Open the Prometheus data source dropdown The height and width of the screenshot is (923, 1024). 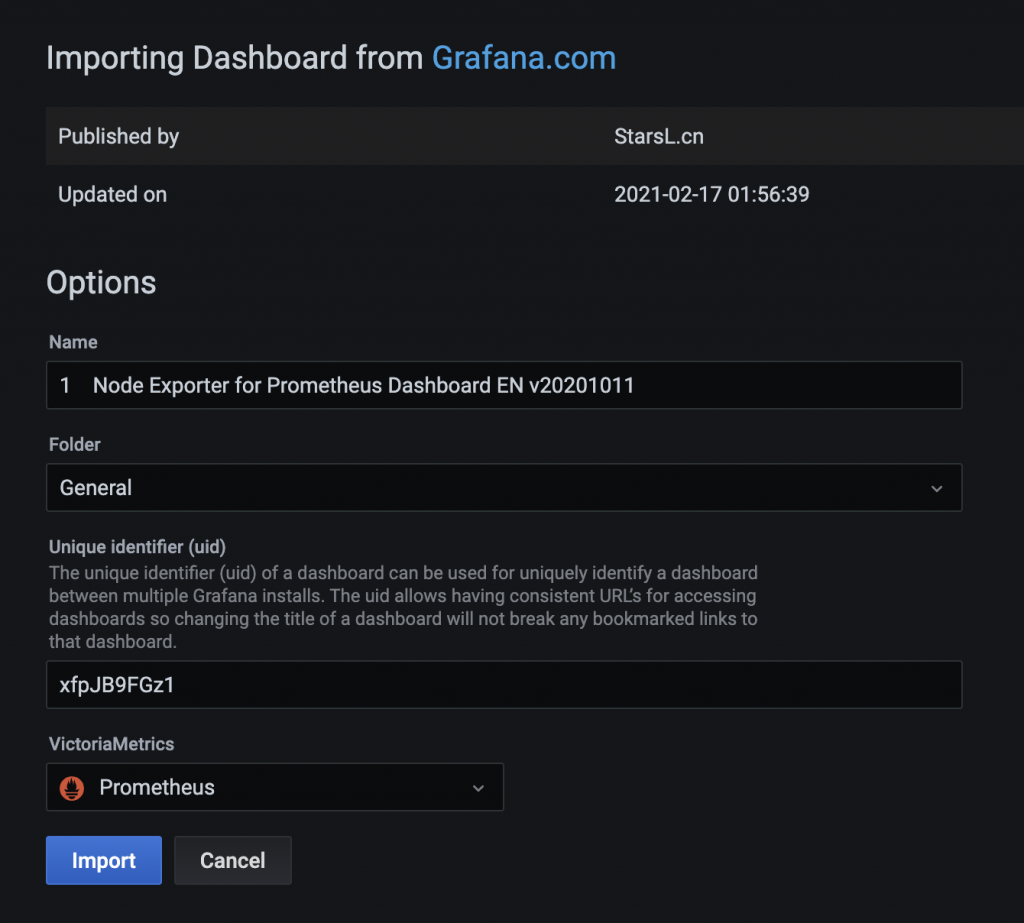point(275,787)
